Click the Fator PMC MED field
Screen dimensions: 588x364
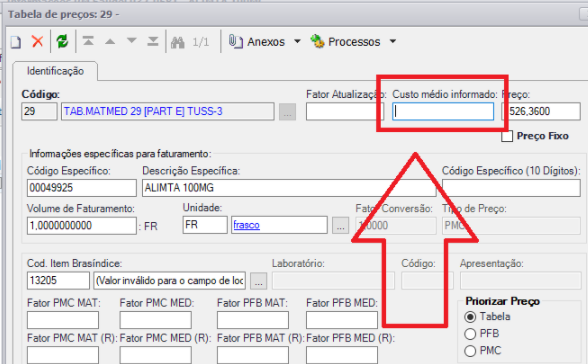click(156, 320)
